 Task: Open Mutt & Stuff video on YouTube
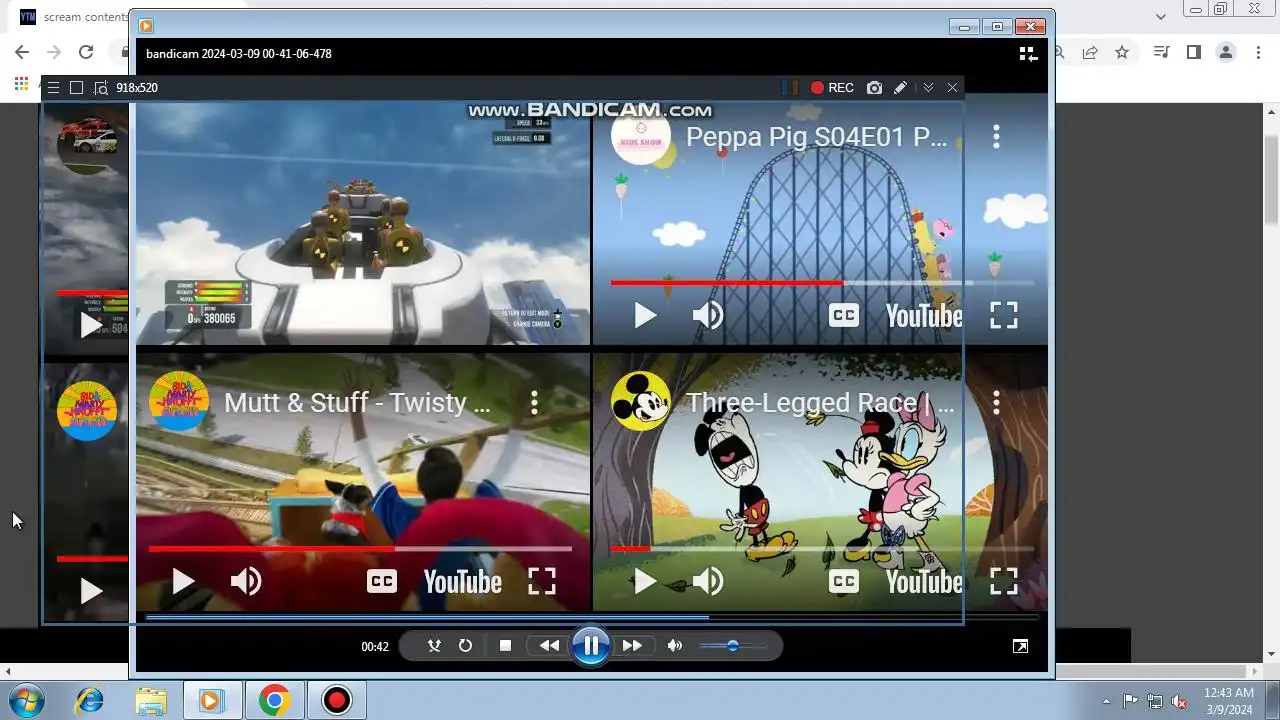click(x=462, y=582)
